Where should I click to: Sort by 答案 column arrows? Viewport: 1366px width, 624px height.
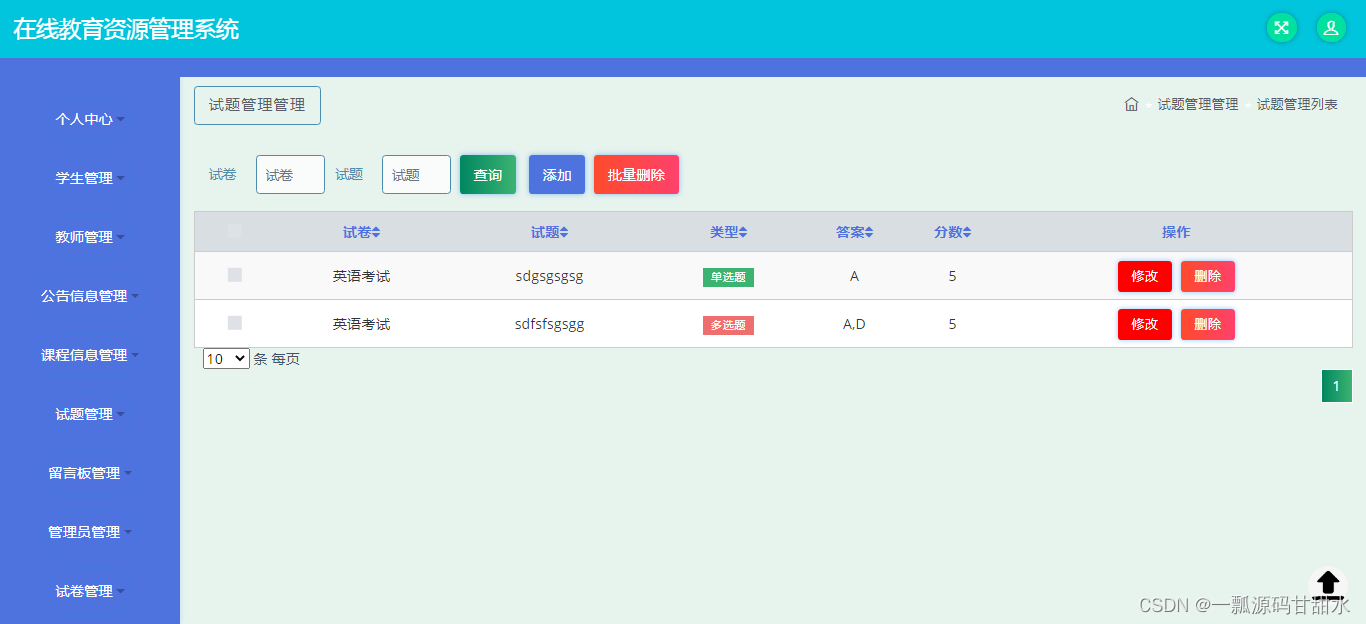pyautogui.click(x=869, y=232)
